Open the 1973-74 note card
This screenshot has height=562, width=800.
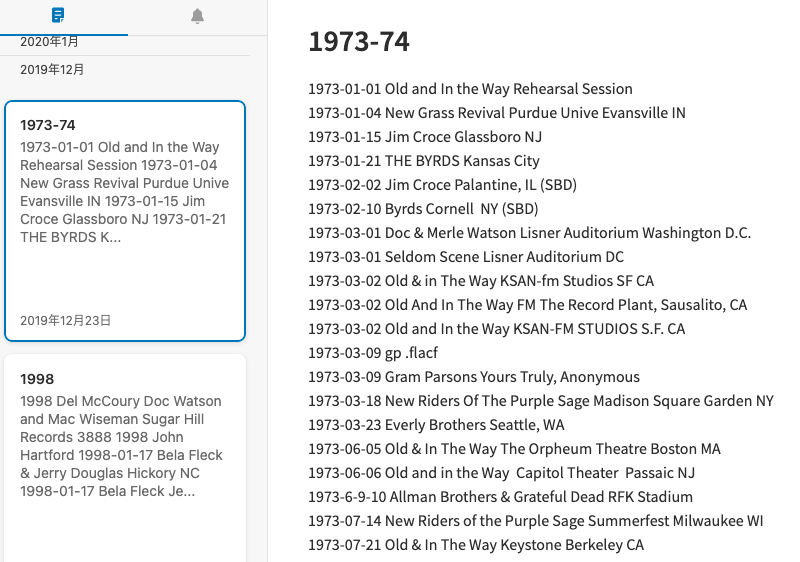coord(125,221)
